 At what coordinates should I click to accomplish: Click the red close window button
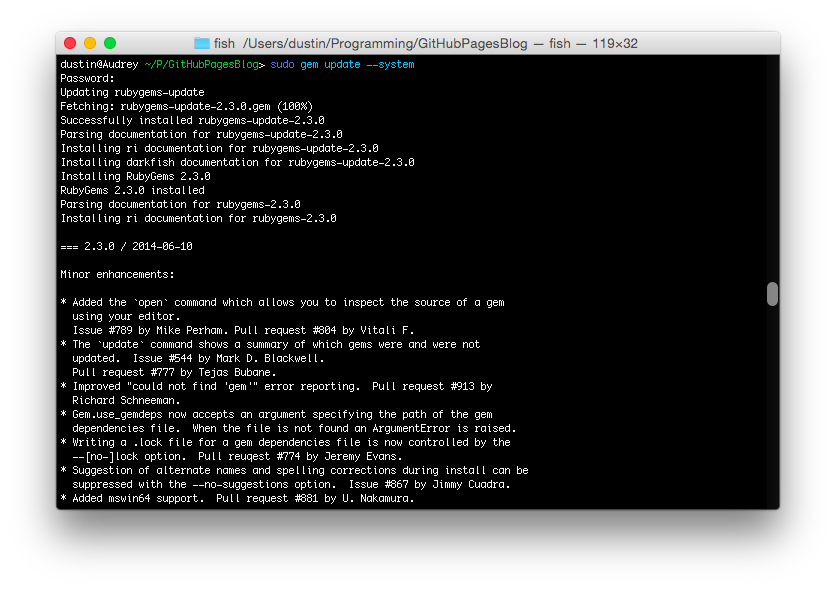click(70, 43)
